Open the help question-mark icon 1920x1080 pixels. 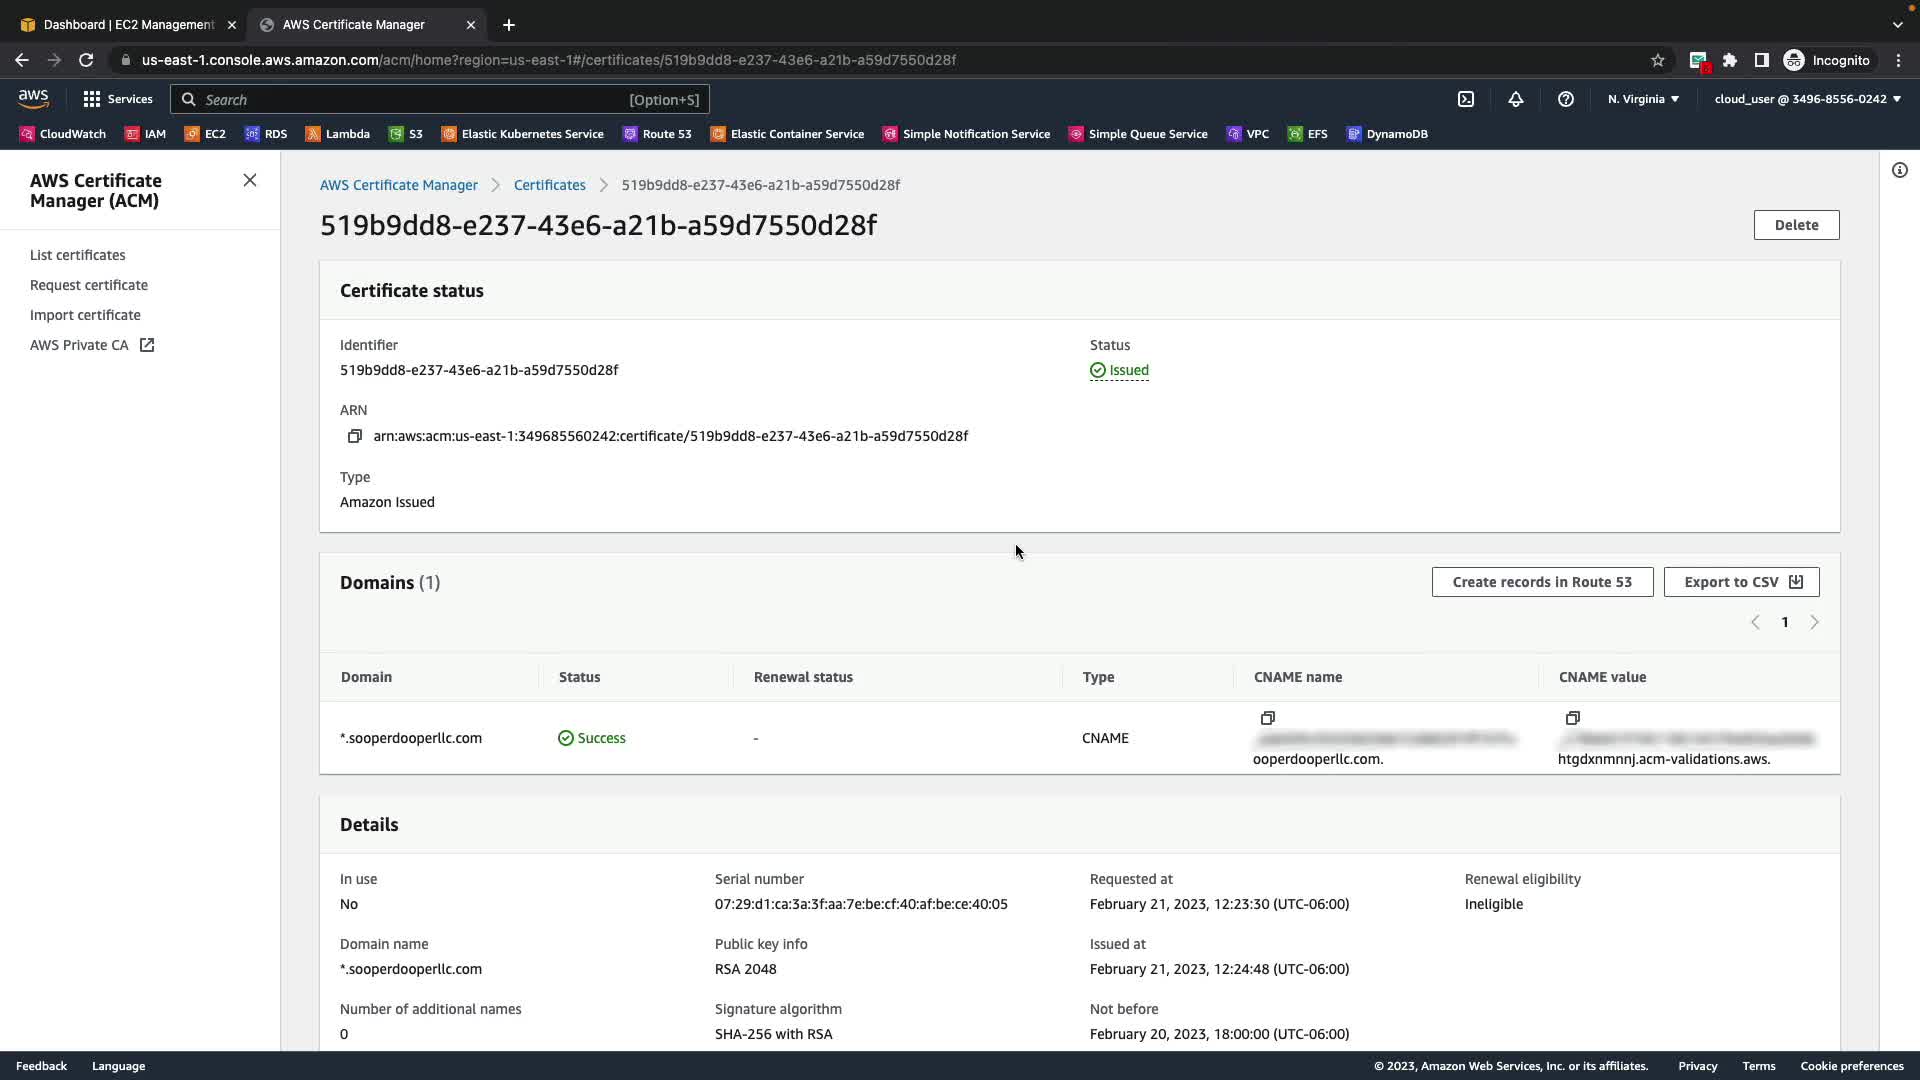pos(1566,99)
